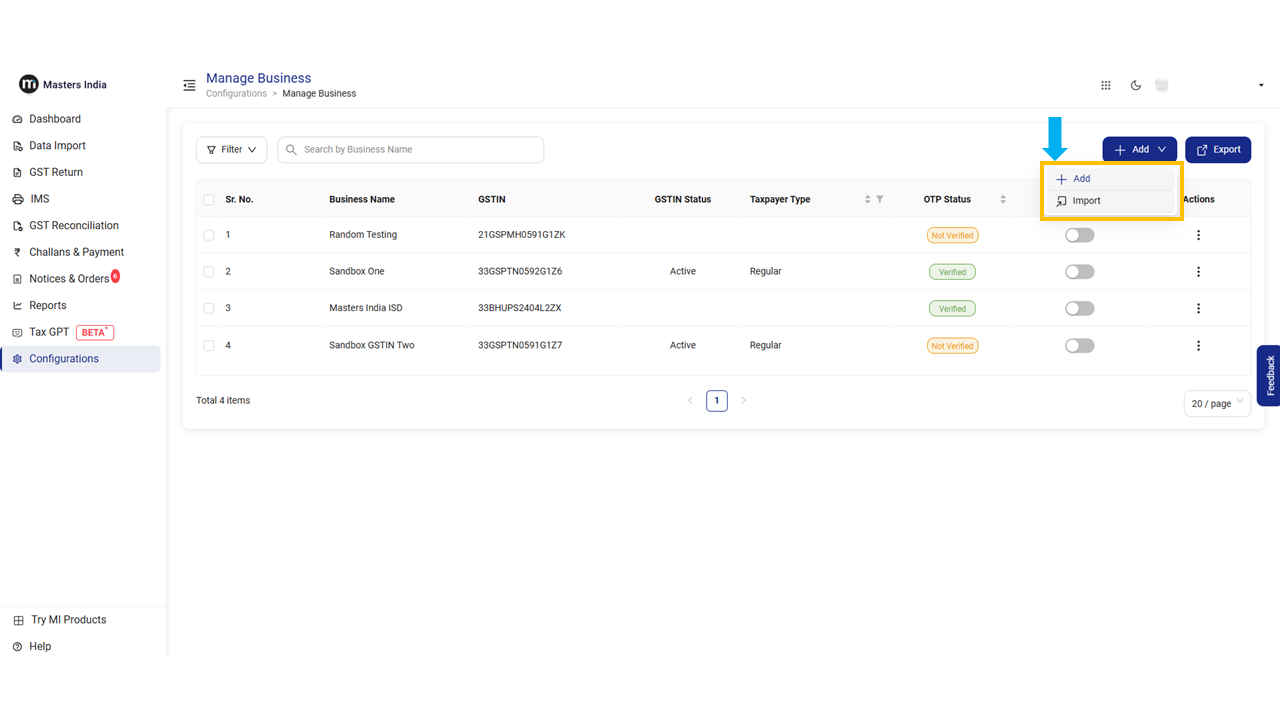
Task: Toggle the switch for Sandbox One
Action: [x=1079, y=272]
